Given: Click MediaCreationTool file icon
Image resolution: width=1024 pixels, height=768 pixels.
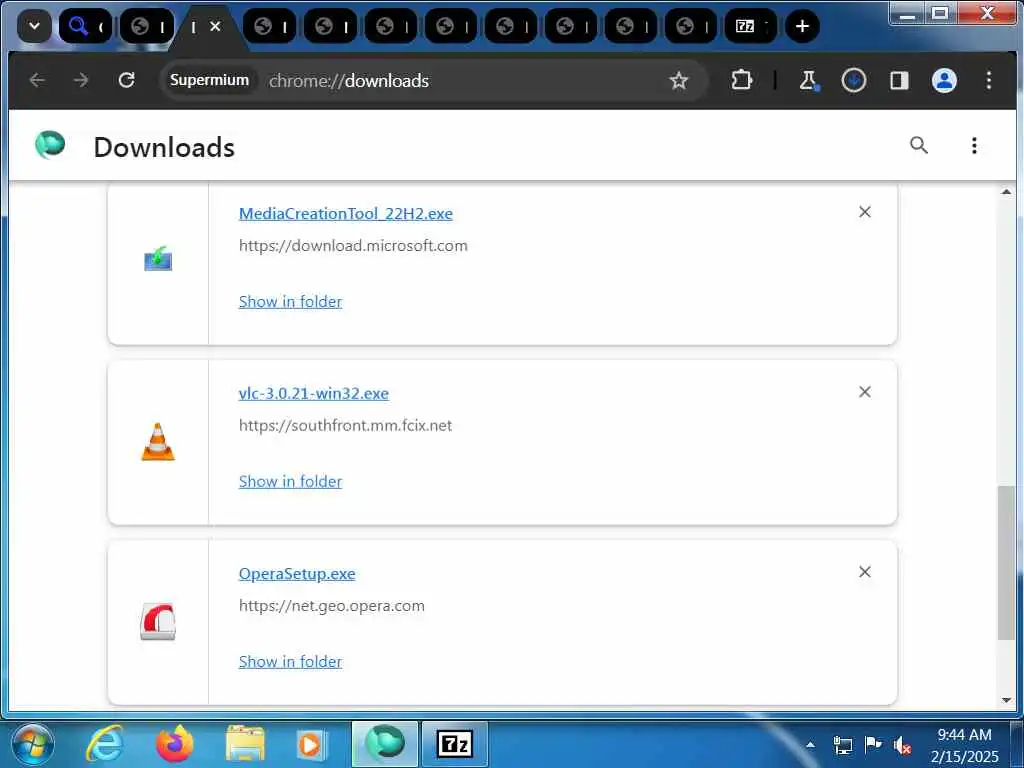Looking at the screenshot, I should point(158,259).
